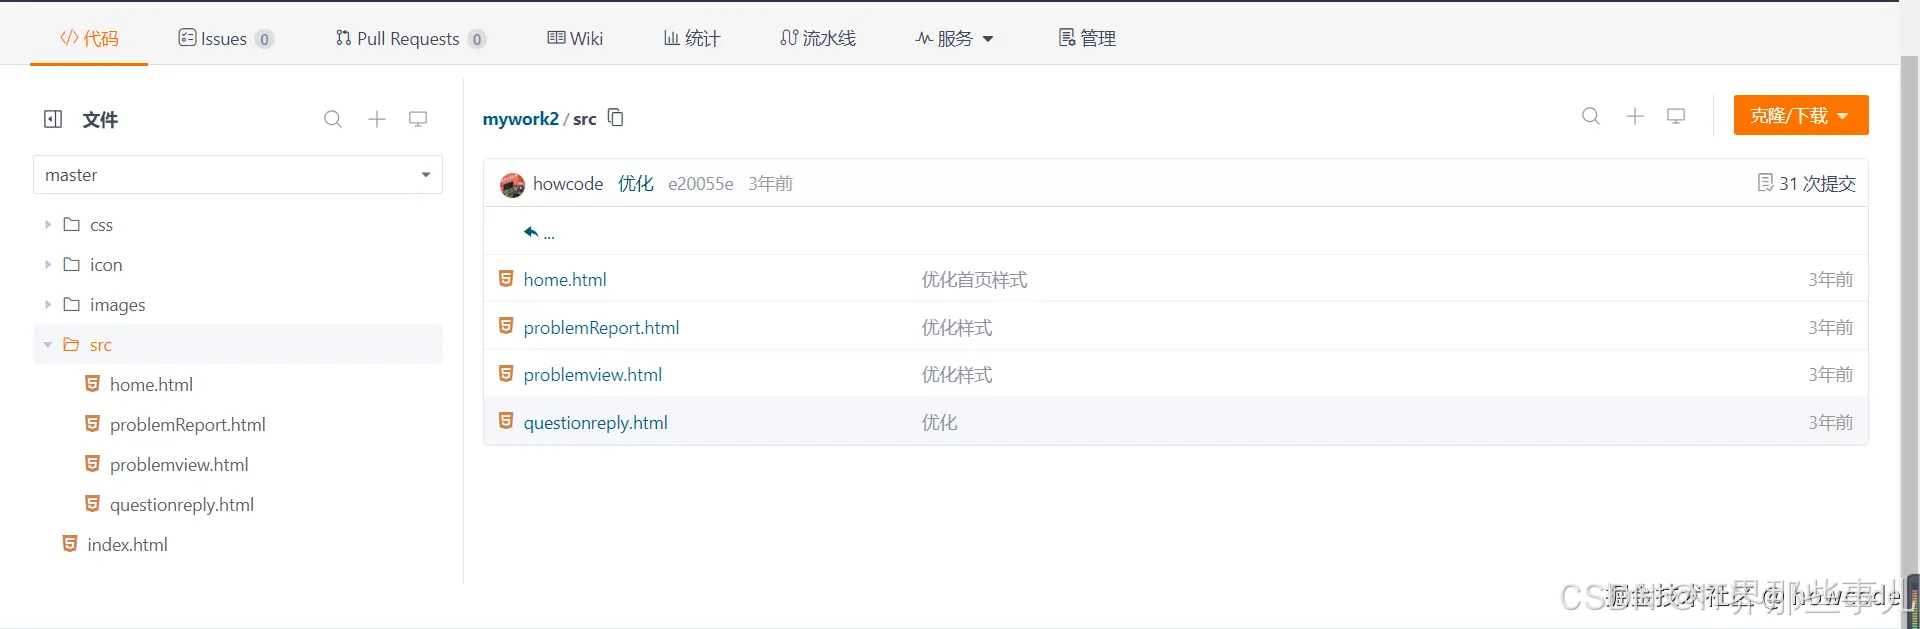
Task: Select the src folder in tree
Action: pos(100,345)
